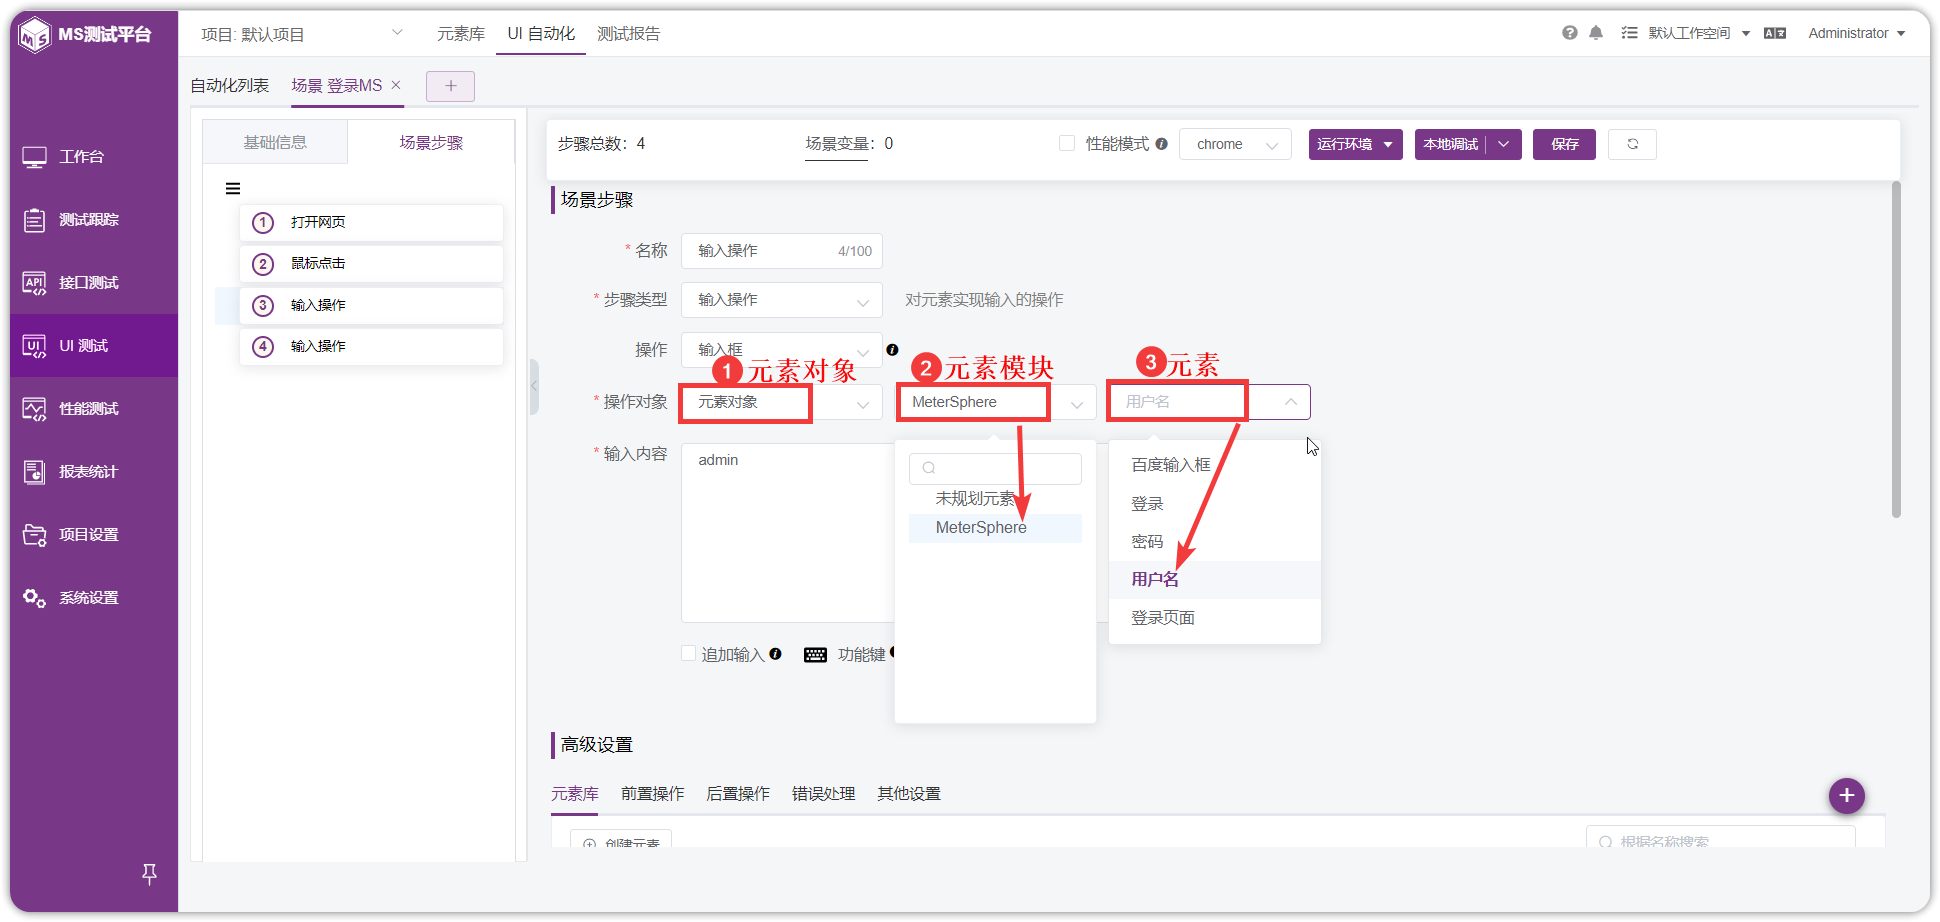Switch to the 测试报告 top menu

pos(629,34)
